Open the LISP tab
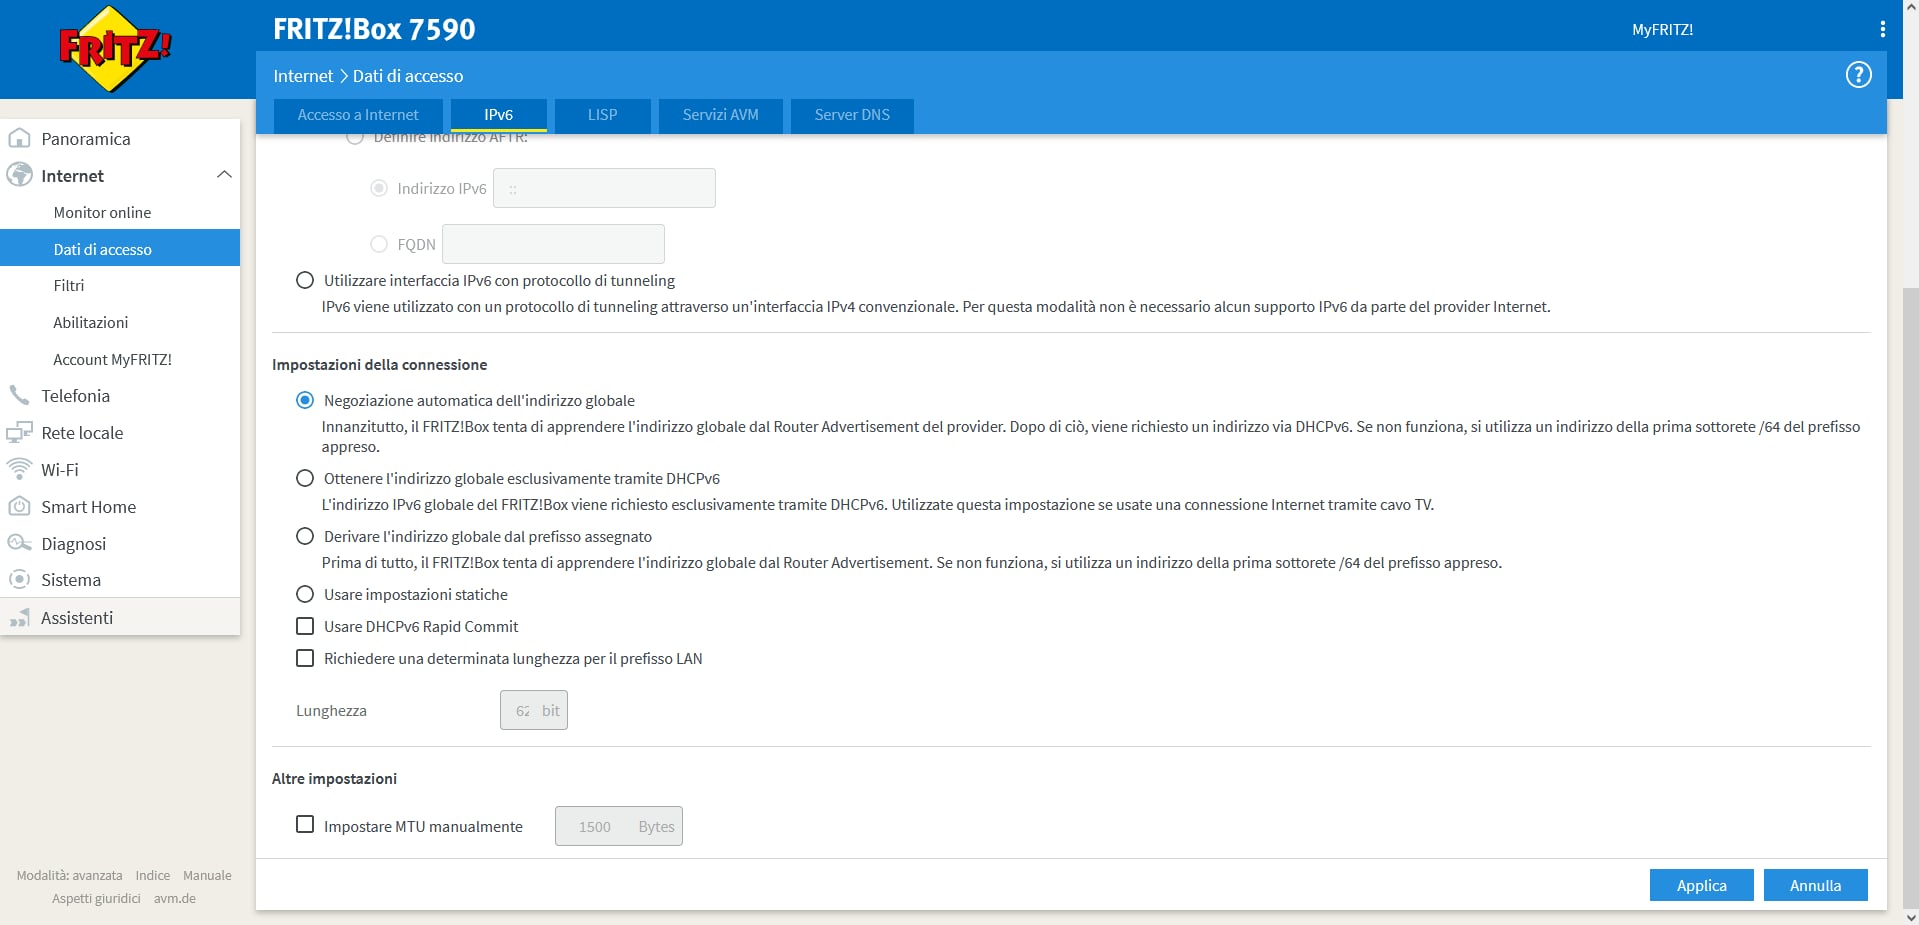The image size is (1919, 925). point(602,115)
